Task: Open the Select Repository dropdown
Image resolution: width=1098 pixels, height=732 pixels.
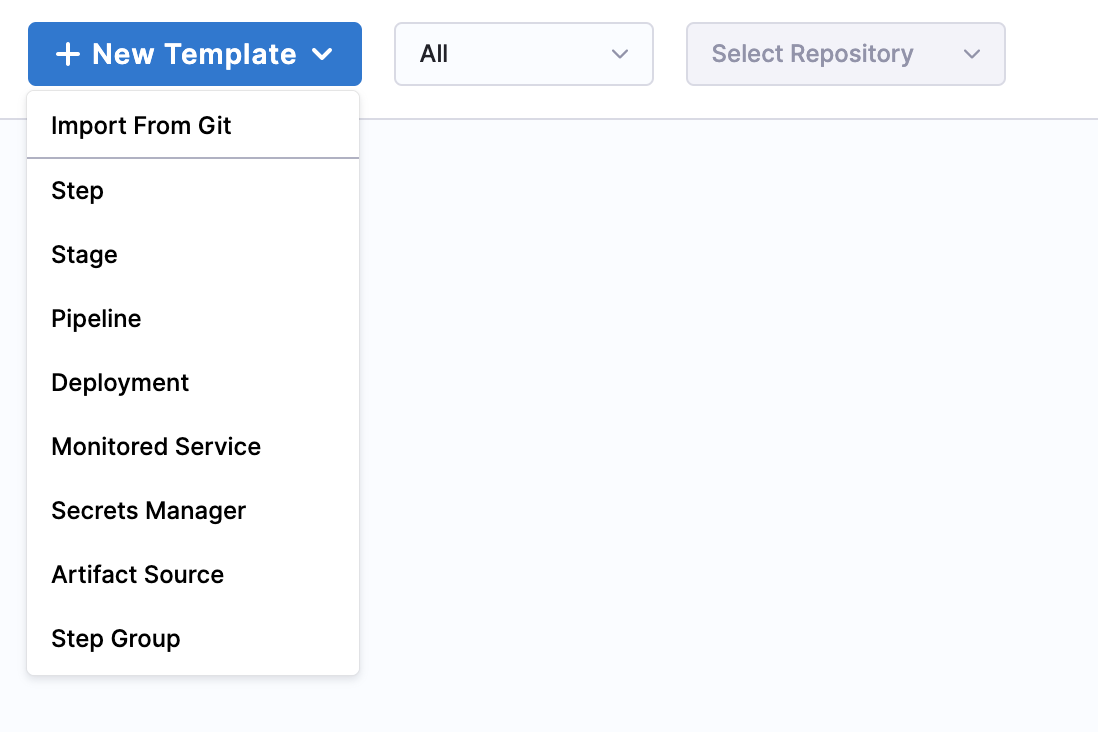Action: [845, 54]
